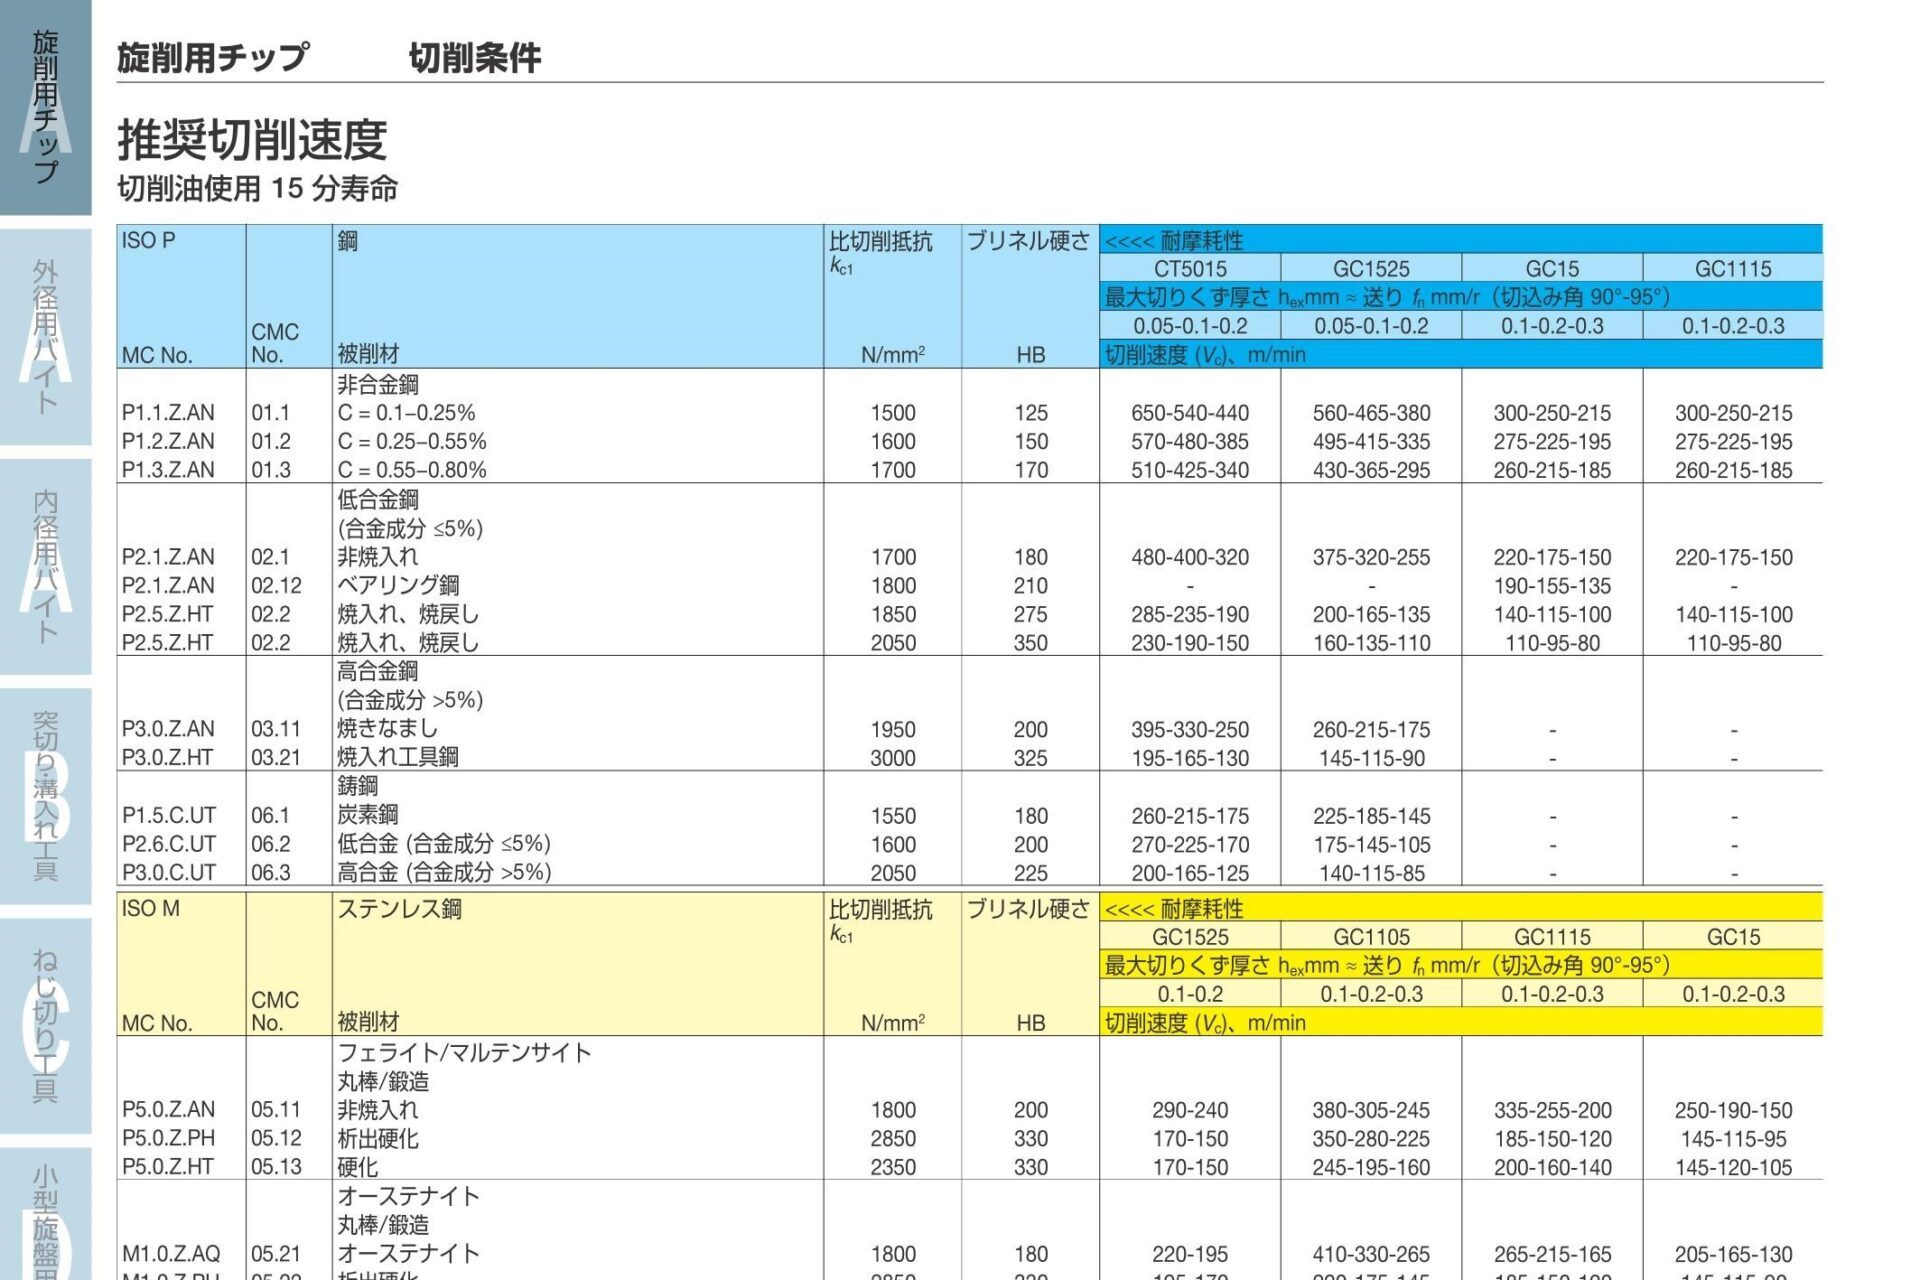Select the GC1105 grade column header
Image resolution: width=1920 pixels, height=1280 pixels.
[x=1370, y=937]
